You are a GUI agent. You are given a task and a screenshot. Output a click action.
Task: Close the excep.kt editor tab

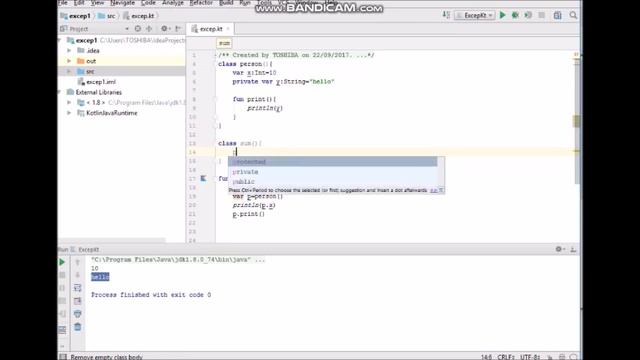(228, 29)
